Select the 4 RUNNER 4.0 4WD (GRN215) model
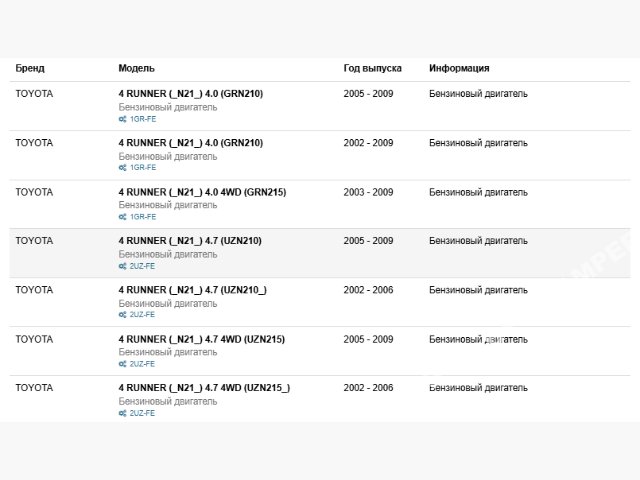640x480 pixels. [x=202, y=192]
